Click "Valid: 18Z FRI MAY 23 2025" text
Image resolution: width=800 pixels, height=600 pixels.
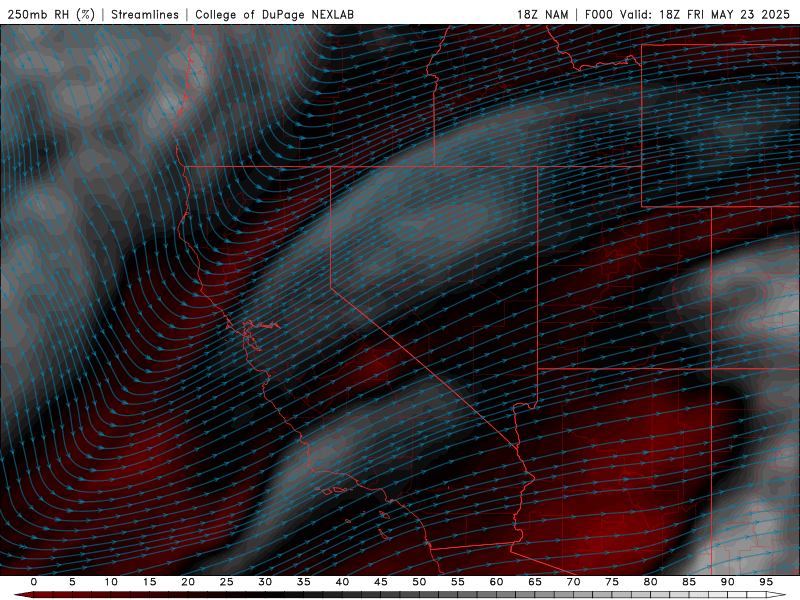point(705,14)
